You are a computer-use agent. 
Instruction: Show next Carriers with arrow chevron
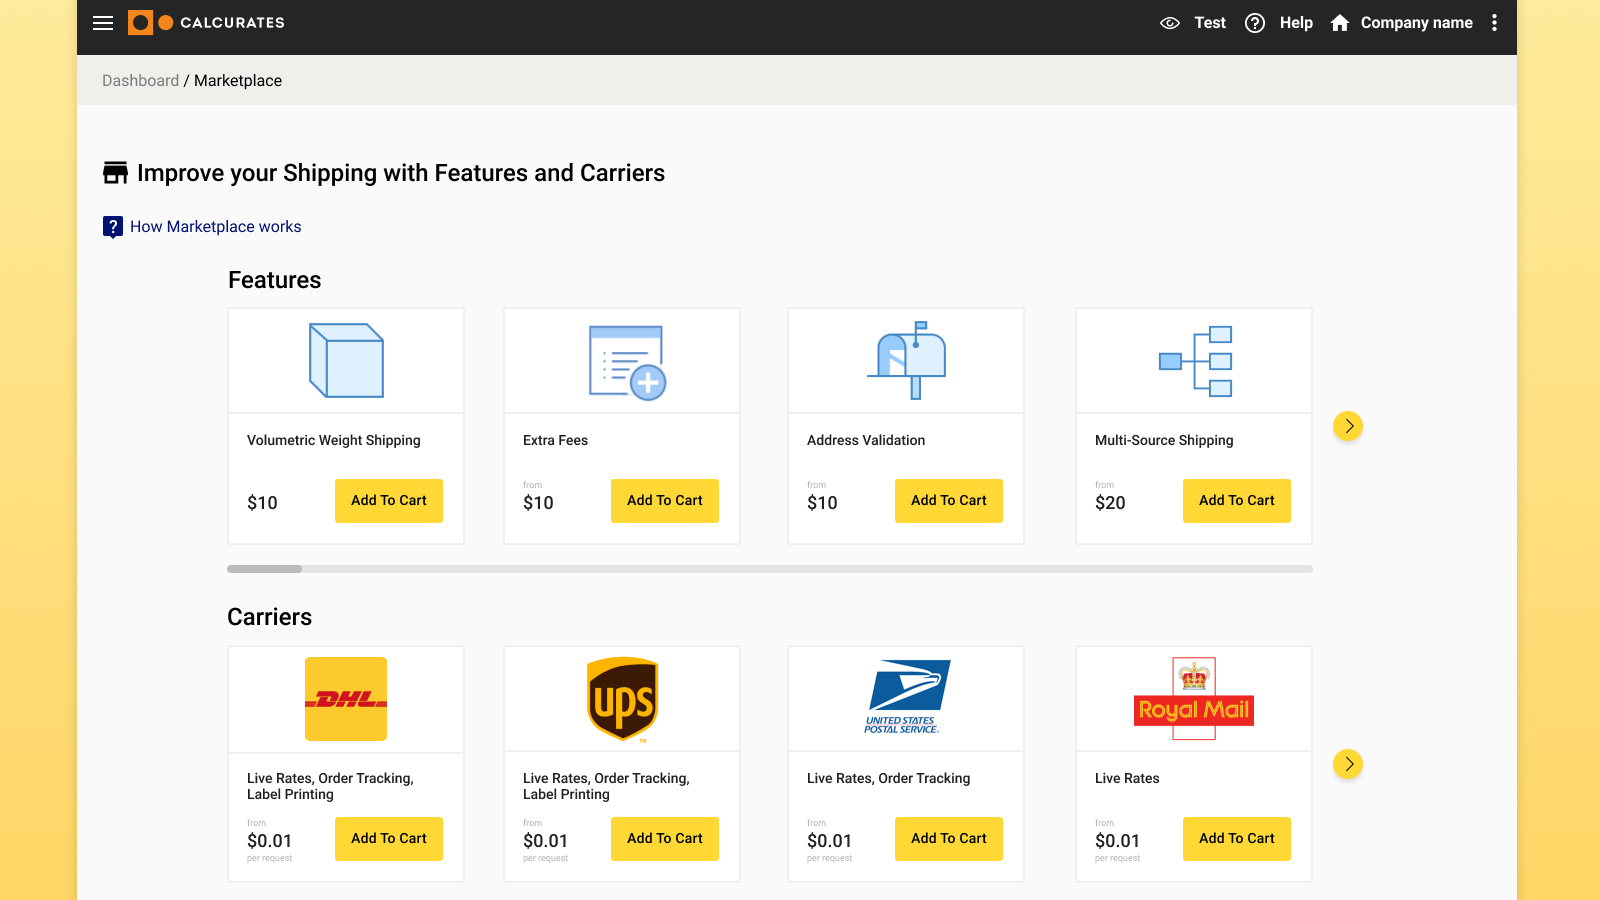tap(1348, 765)
